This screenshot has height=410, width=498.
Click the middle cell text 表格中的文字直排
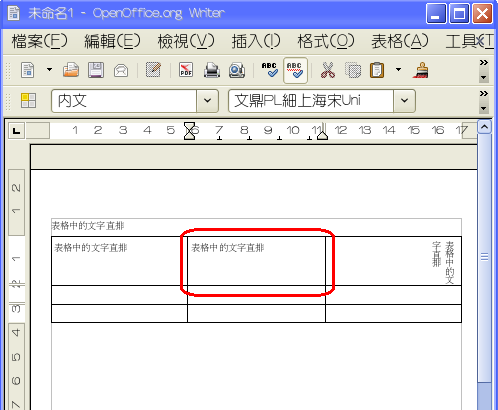228,248
